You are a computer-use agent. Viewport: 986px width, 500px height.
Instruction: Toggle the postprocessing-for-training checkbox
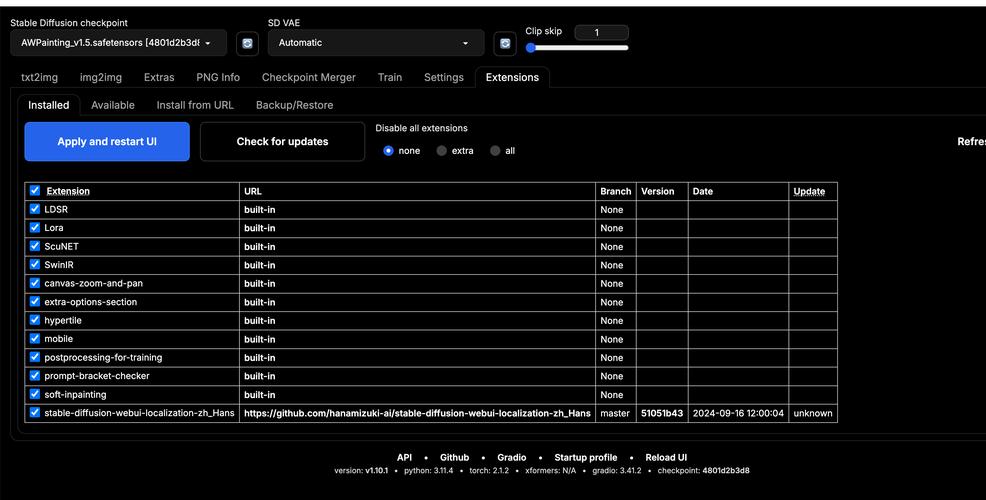point(35,357)
